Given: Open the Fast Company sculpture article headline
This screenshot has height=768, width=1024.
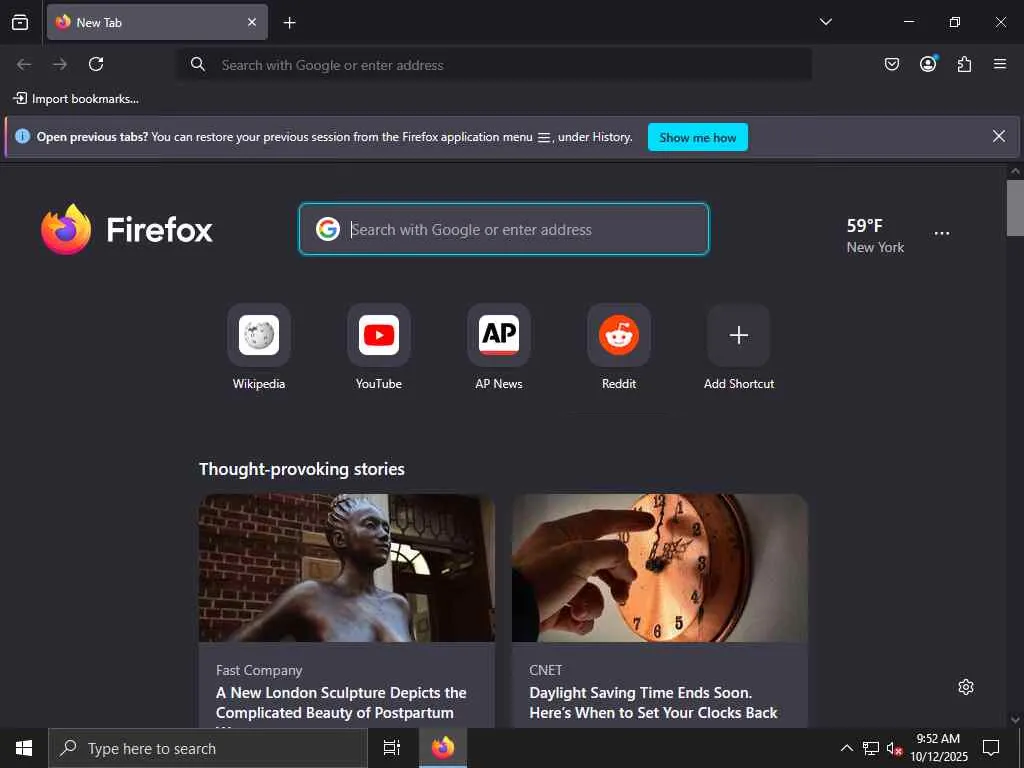Looking at the screenshot, I should [341, 703].
